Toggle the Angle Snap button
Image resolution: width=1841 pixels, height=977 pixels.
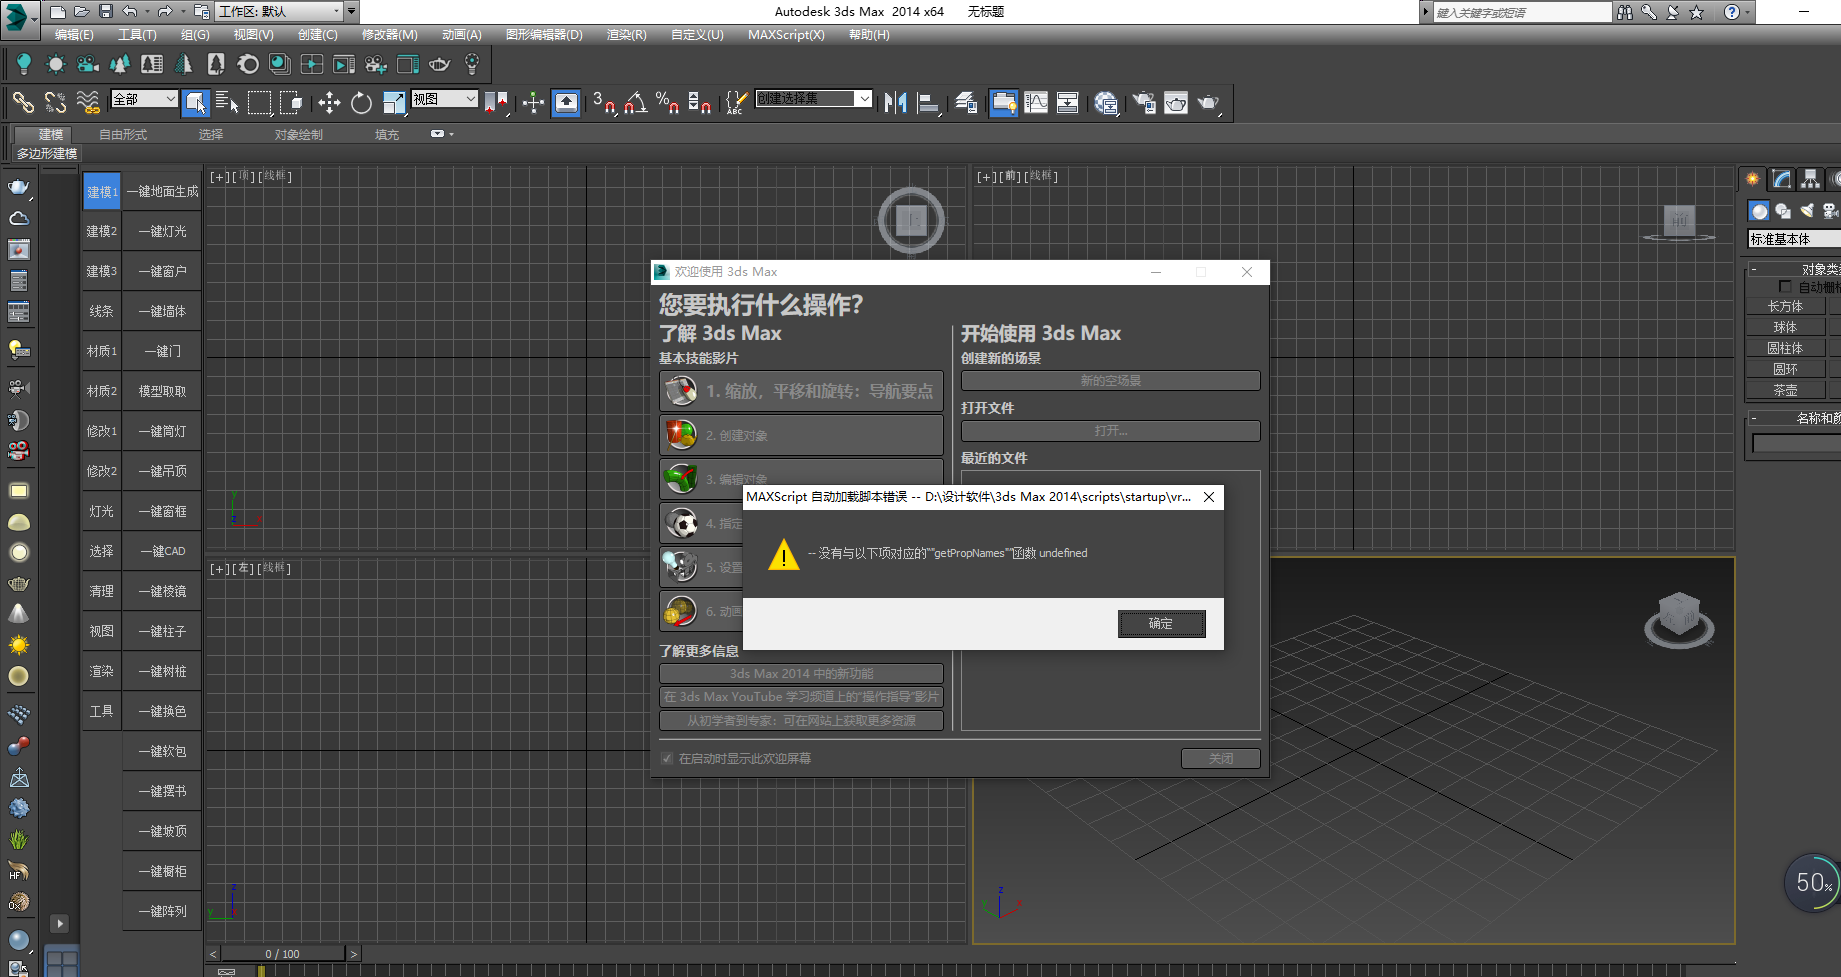[635, 102]
